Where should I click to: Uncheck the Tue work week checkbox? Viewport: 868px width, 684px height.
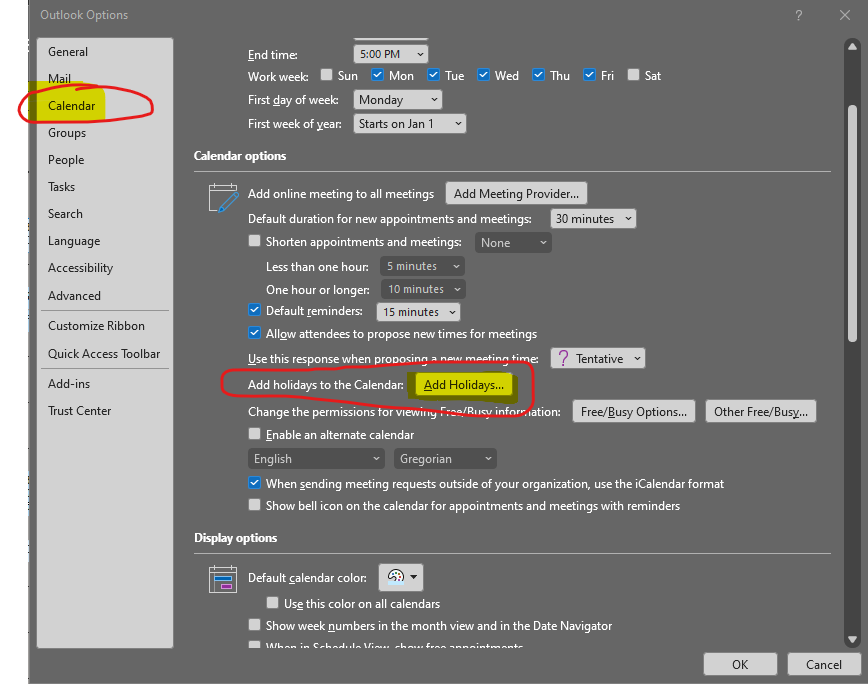[433, 75]
